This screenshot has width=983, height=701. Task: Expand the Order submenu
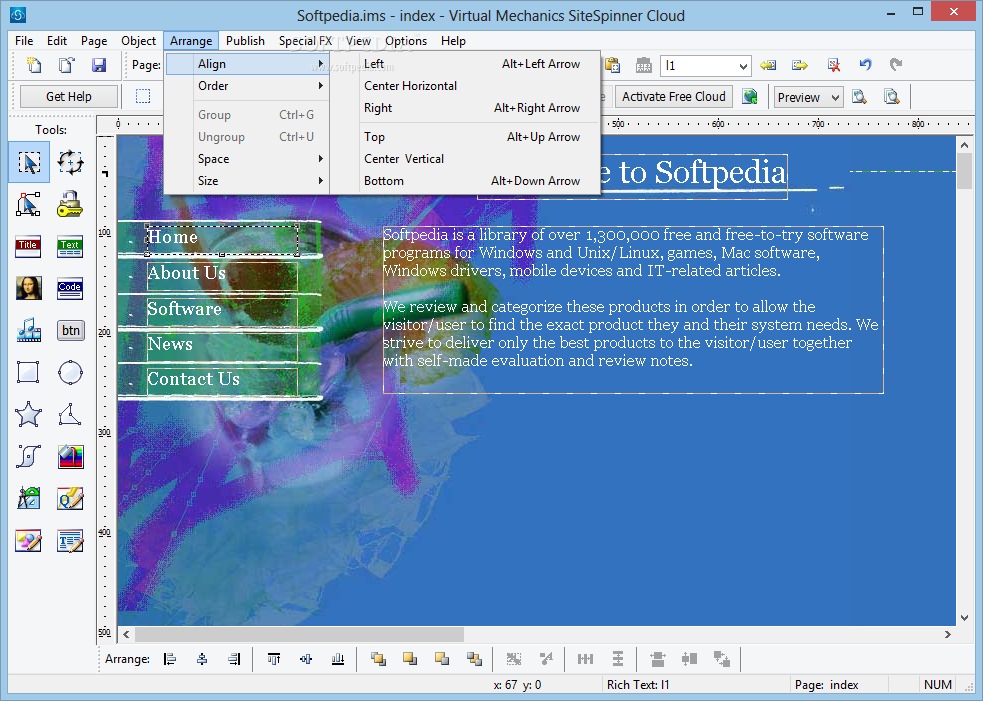248,86
